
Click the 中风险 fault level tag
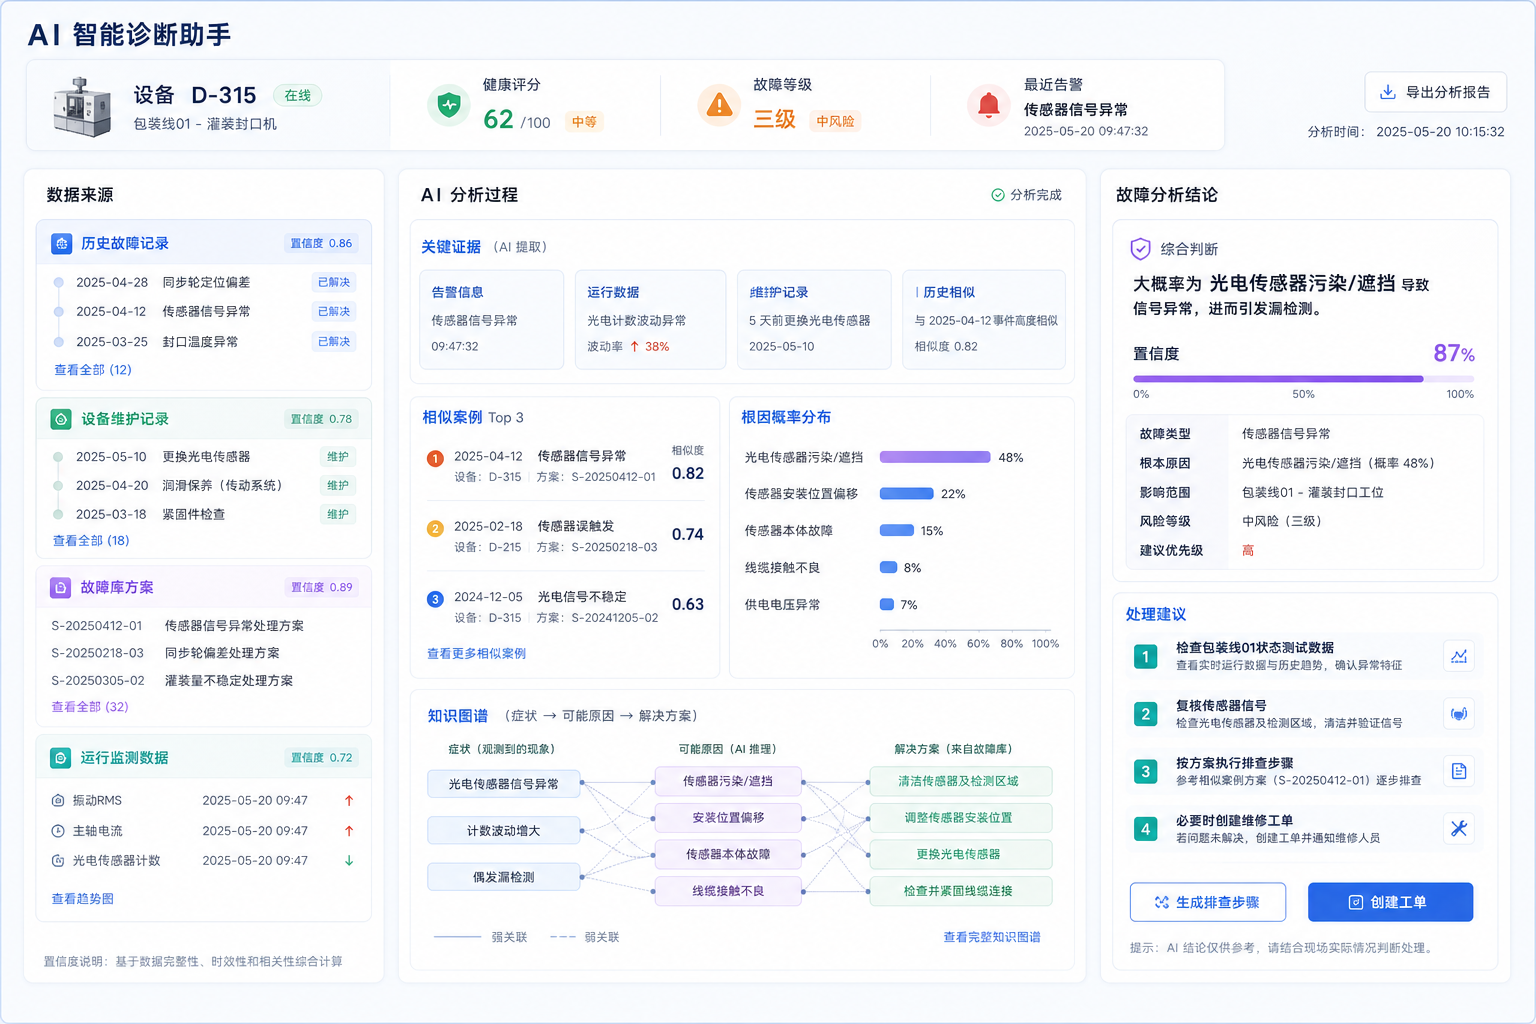(835, 121)
